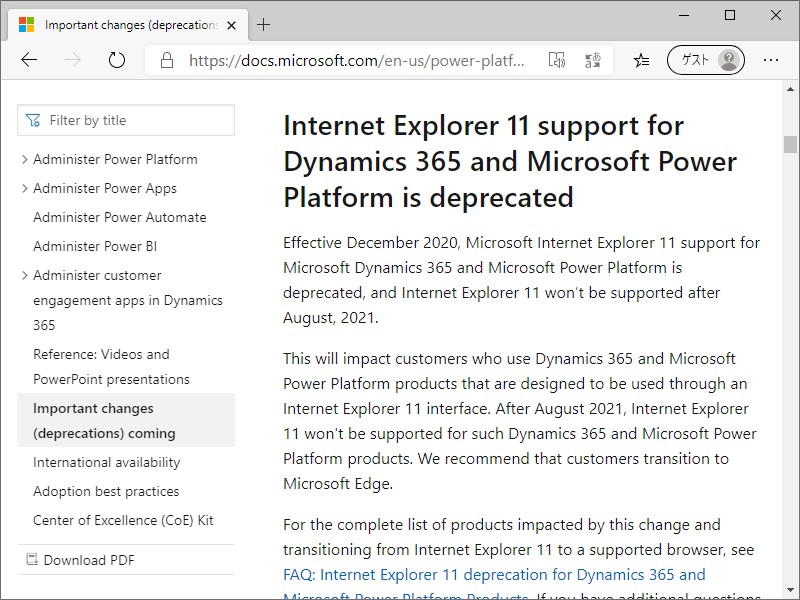Image resolution: width=800 pixels, height=600 pixels.
Task: Navigate back using the back arrow
Action: coord(29,60)
